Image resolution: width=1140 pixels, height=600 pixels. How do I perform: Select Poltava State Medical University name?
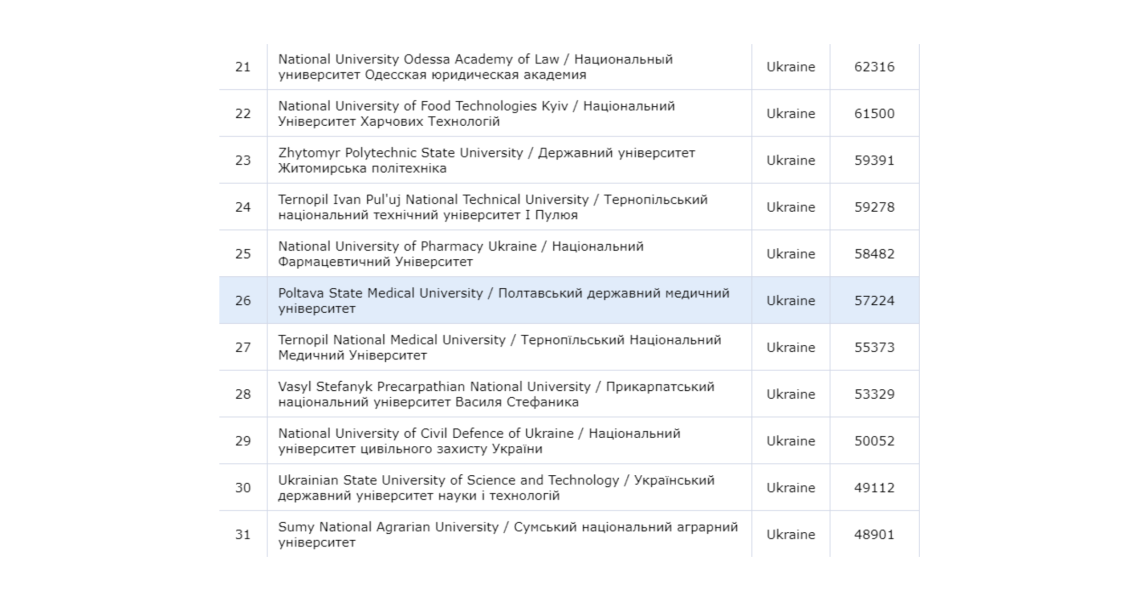[503, 300]
